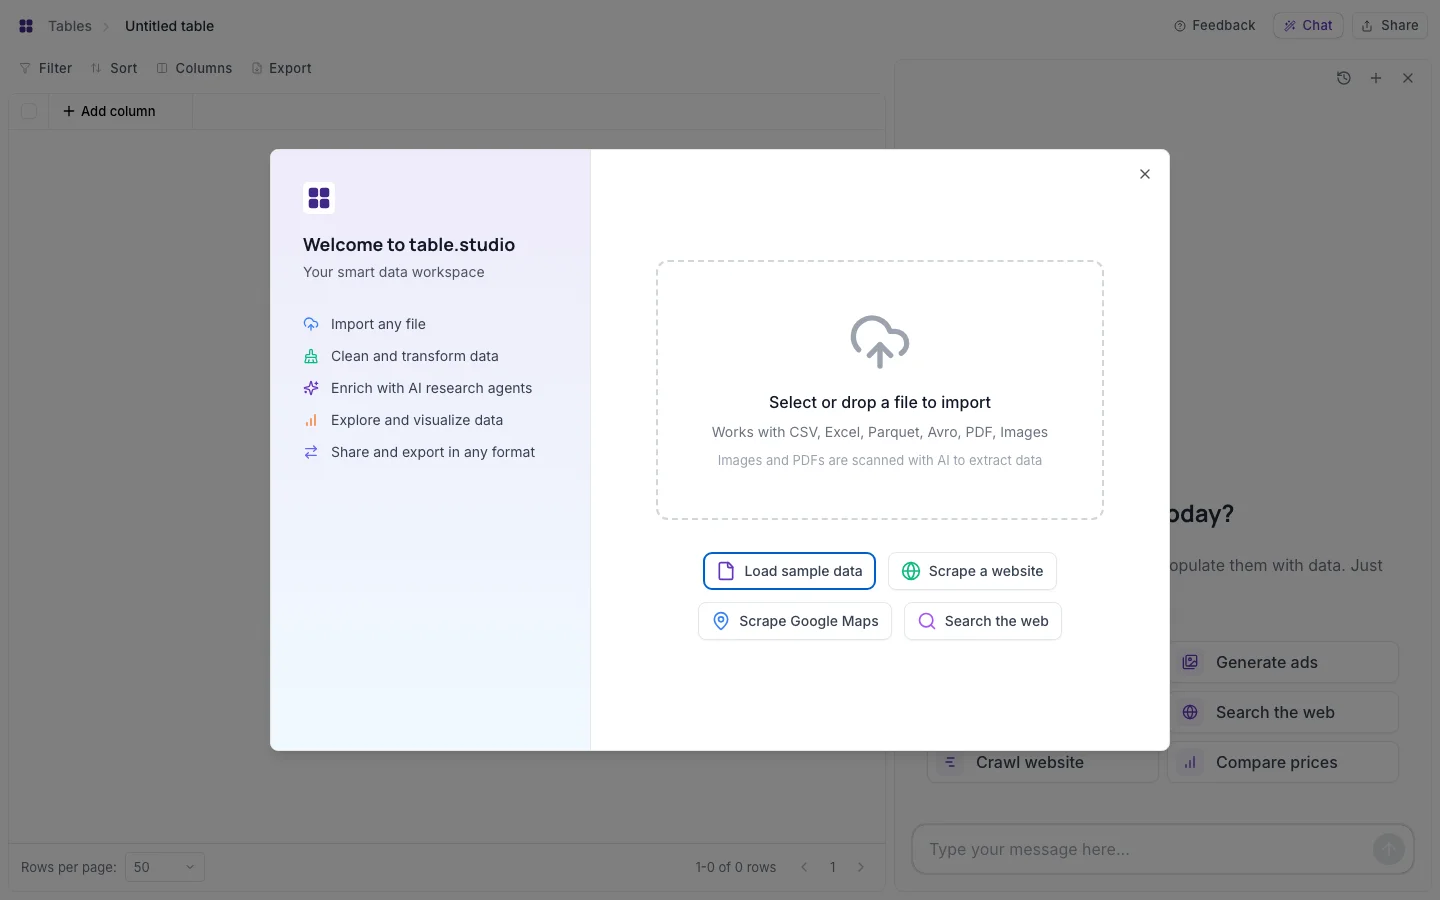Click the Columns layout icon
Screen dimensions: 1440x900
click(x=162, y=68)
